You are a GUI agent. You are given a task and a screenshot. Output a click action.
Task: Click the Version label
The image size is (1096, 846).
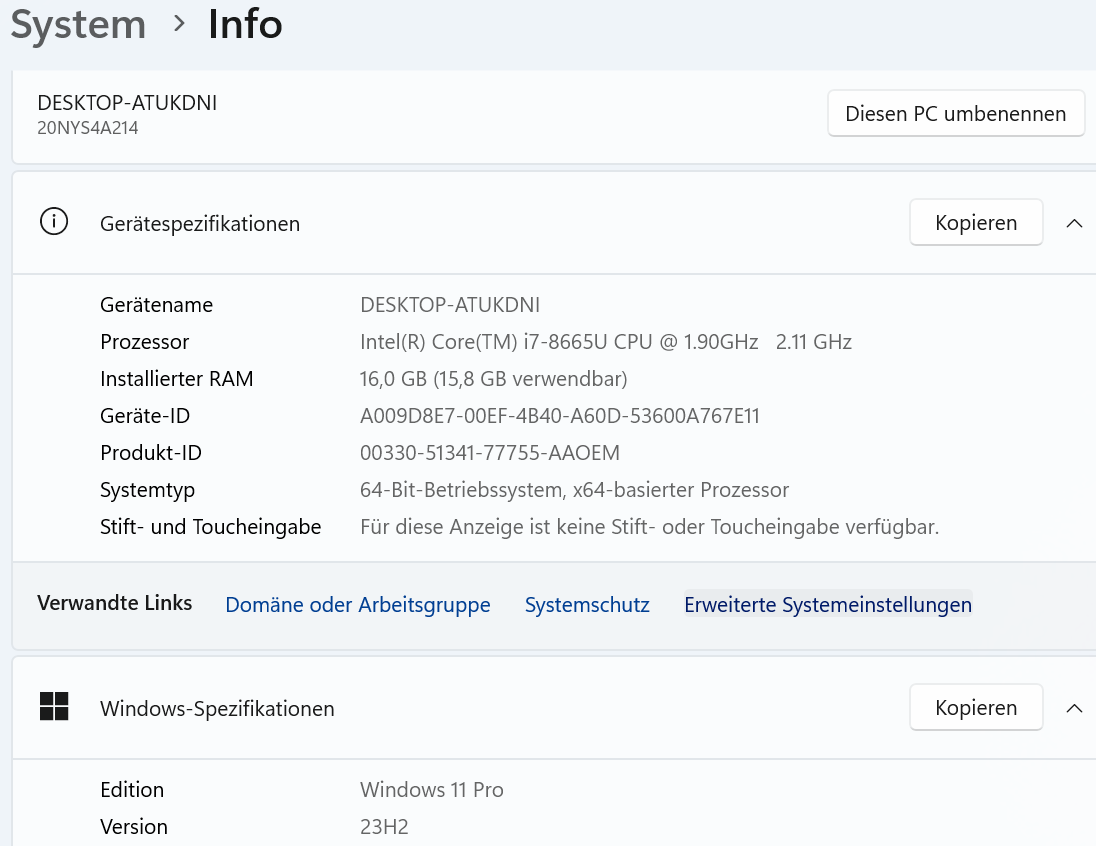[x=134, y=827]
